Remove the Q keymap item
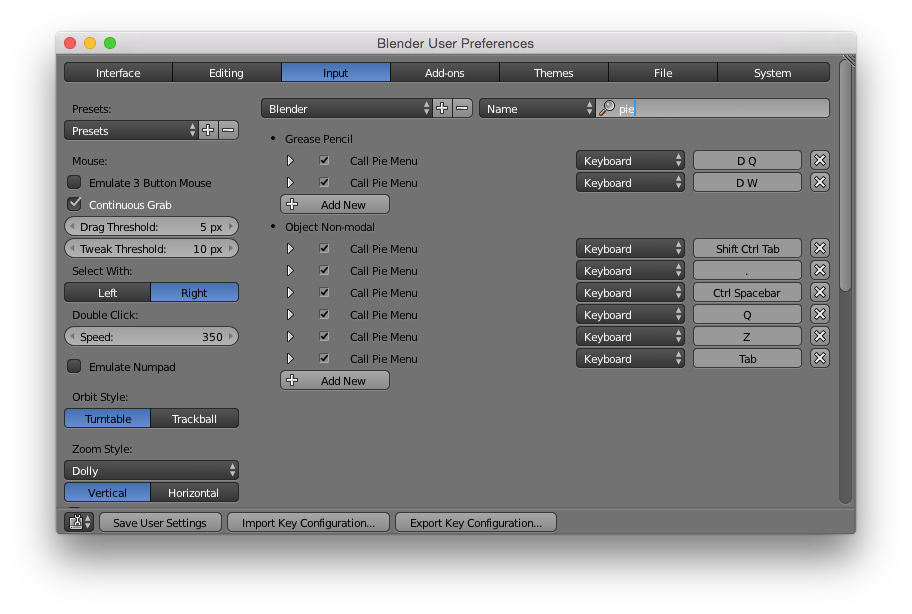This screenshot has height=614, width=912. pyautogui.click(x=820, y=315)
